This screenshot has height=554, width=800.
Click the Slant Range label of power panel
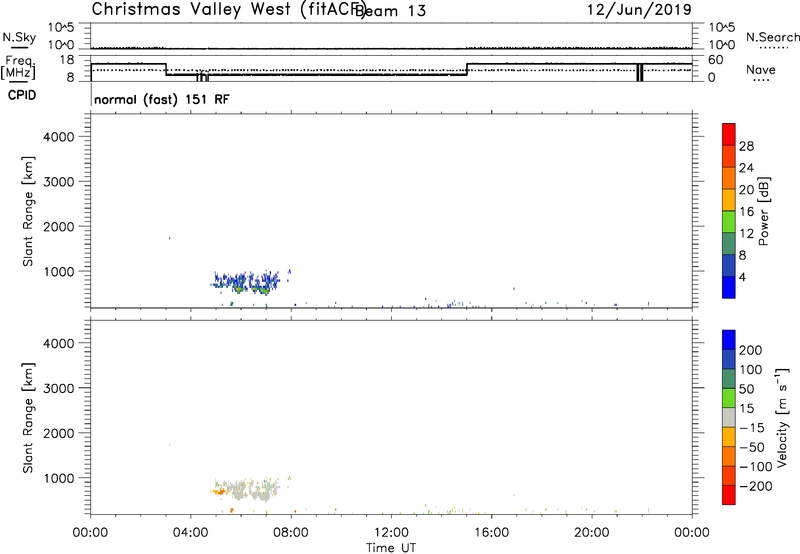coord(28,211)
